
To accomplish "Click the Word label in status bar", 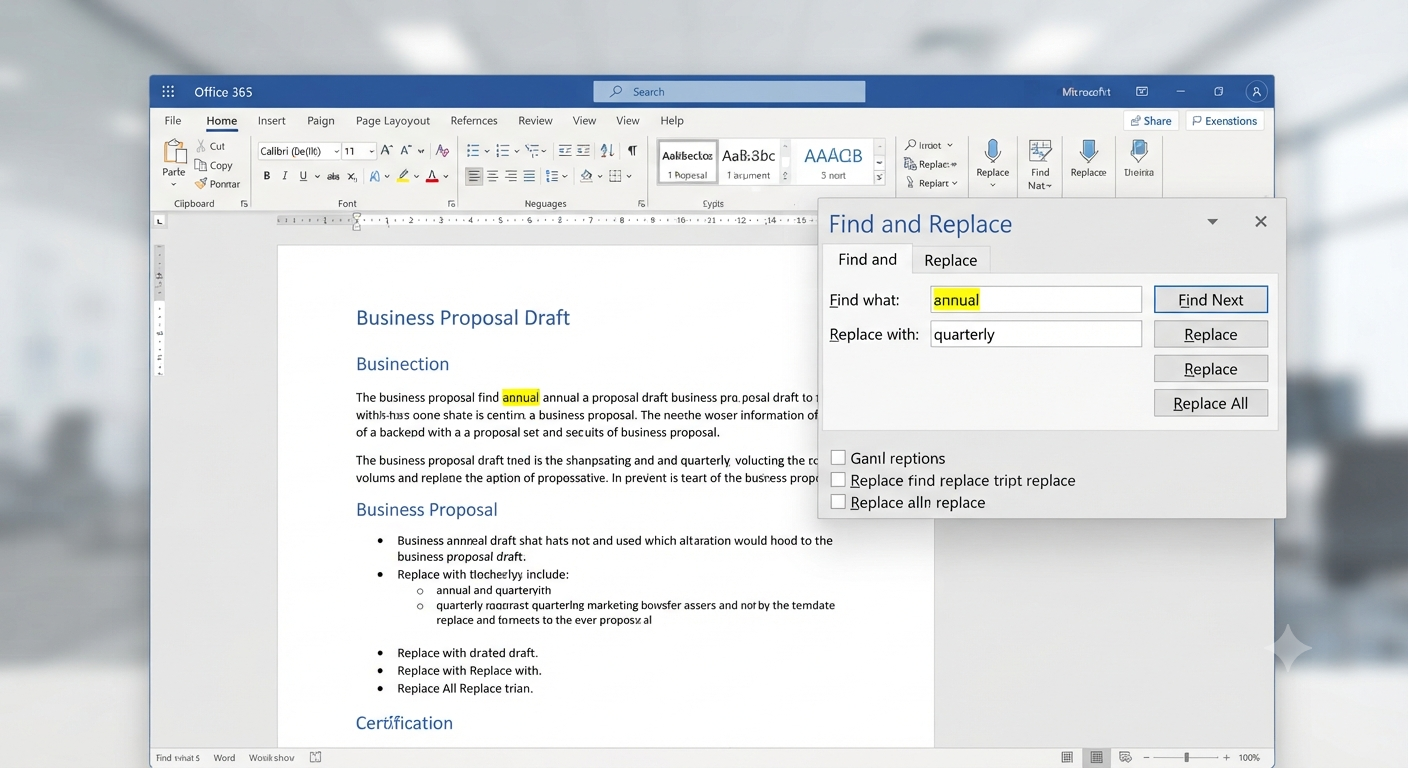I will click(x=224, y=758).
